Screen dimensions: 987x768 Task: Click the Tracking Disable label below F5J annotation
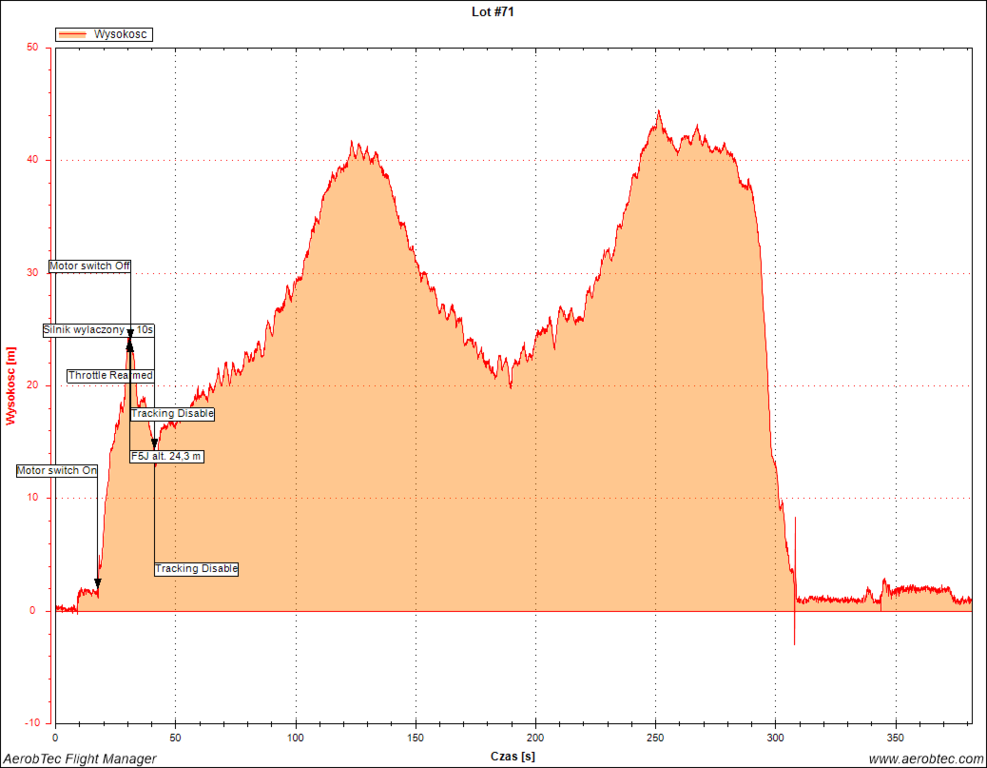(197, 569)
